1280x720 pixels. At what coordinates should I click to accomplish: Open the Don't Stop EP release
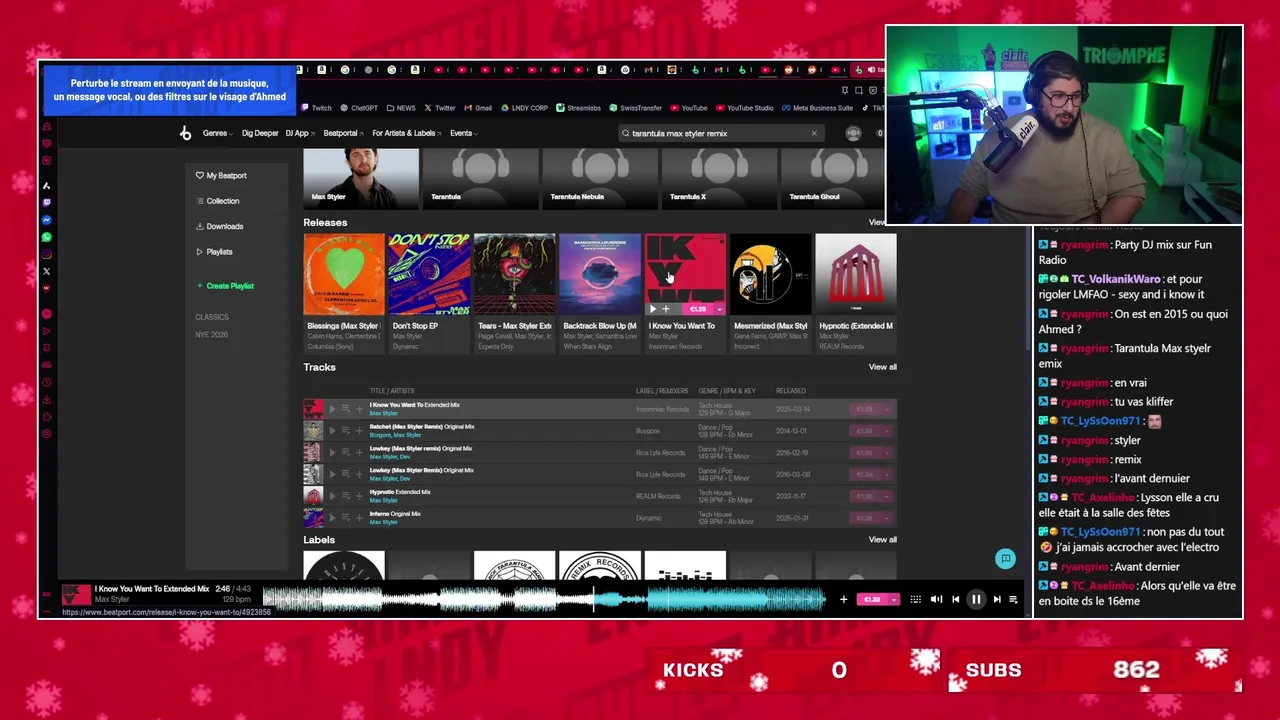(x=429, y=275)
